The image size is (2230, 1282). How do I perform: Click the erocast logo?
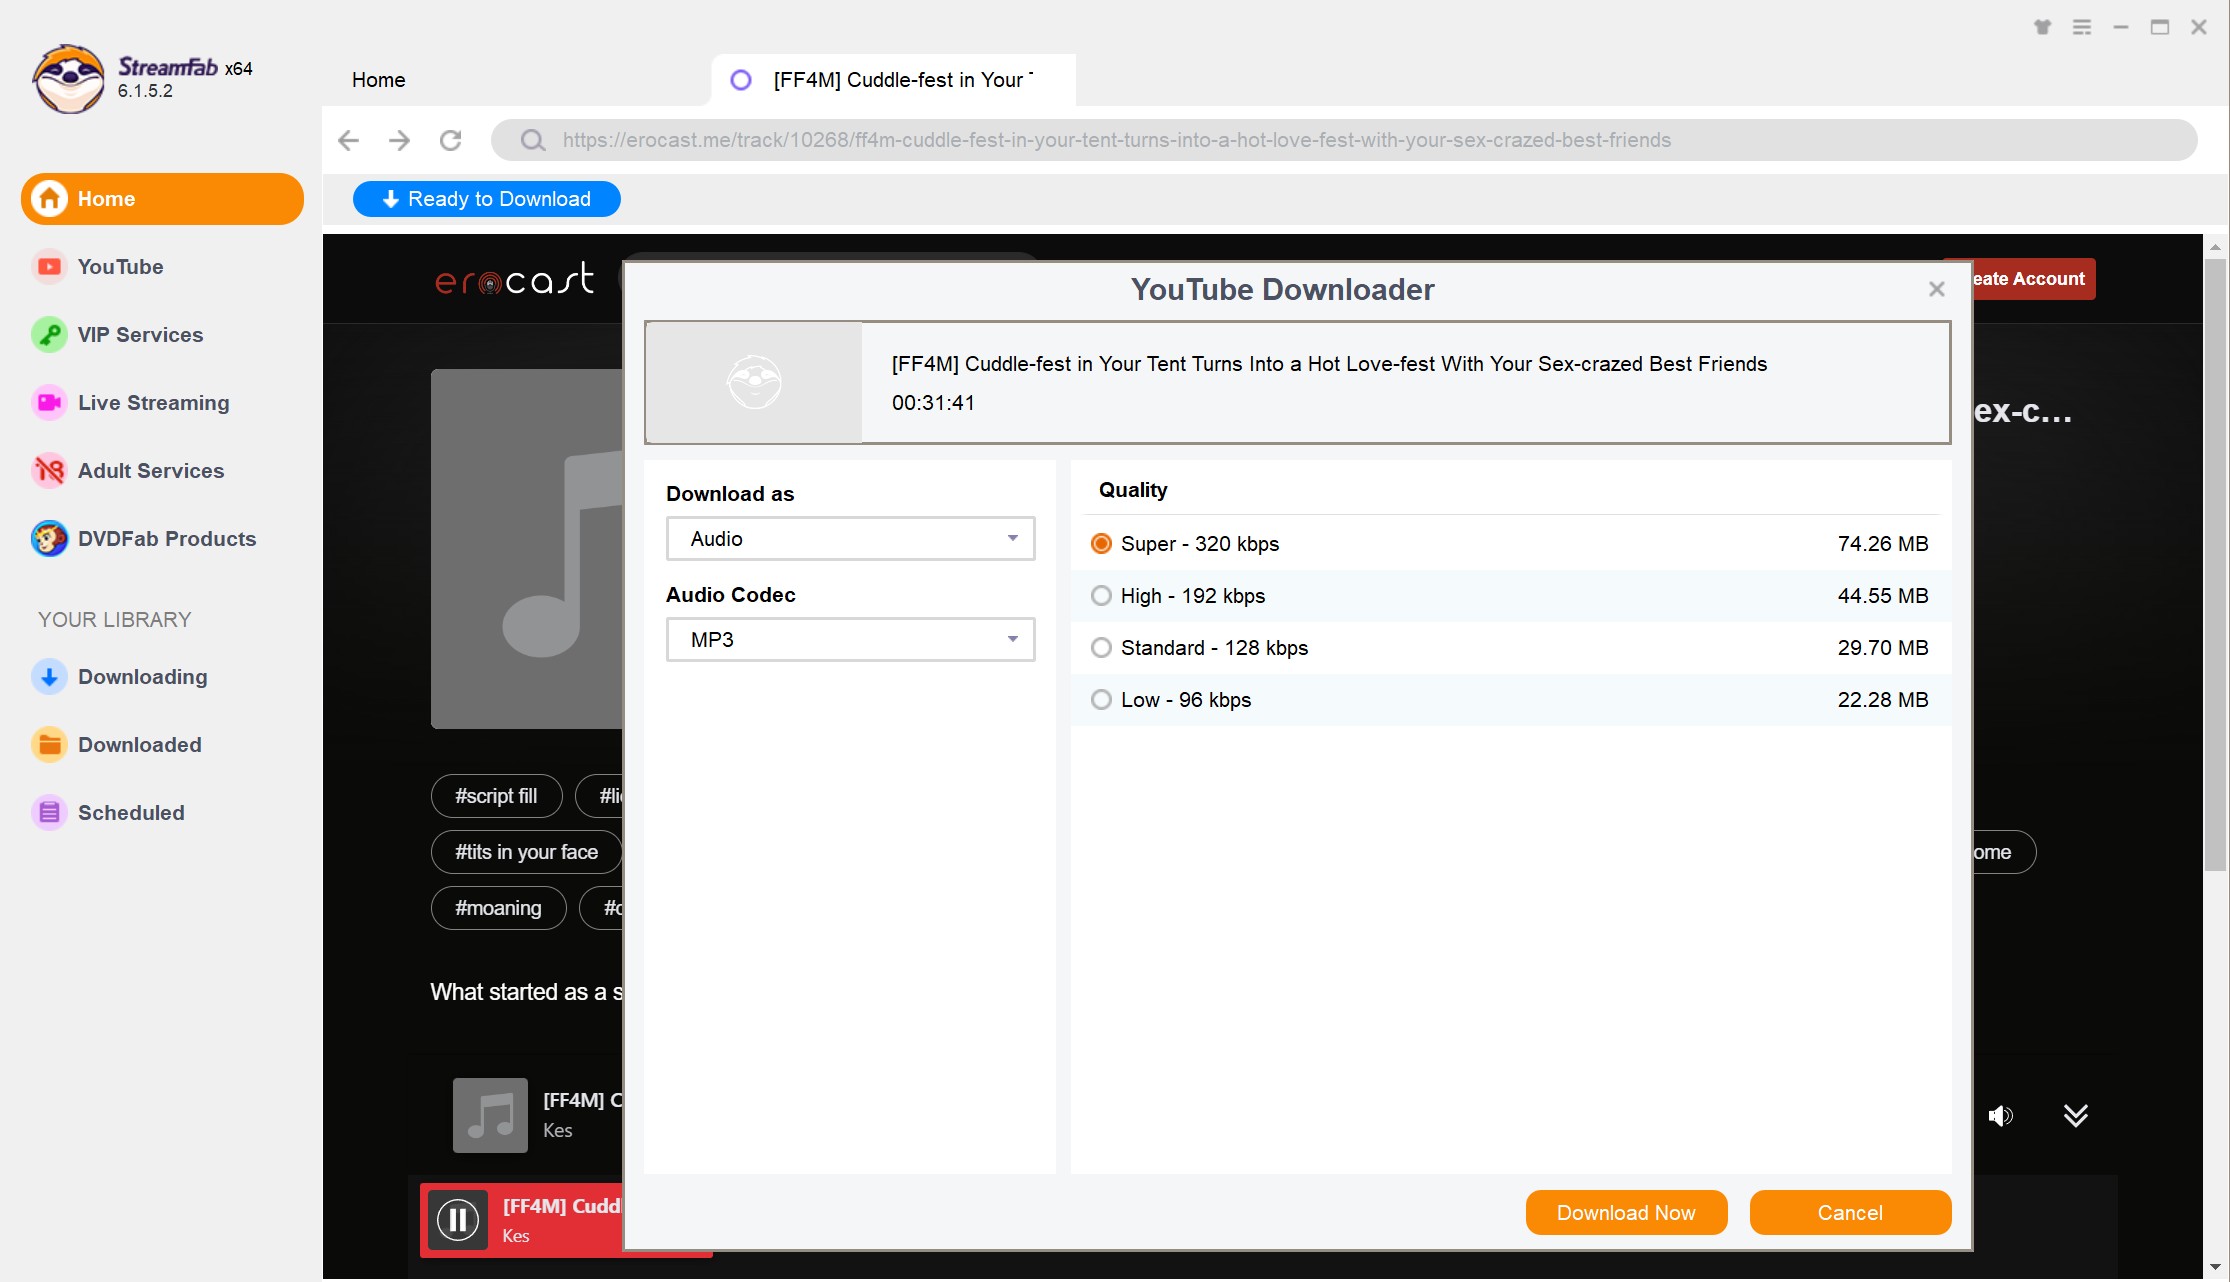[x=515, y=279]
